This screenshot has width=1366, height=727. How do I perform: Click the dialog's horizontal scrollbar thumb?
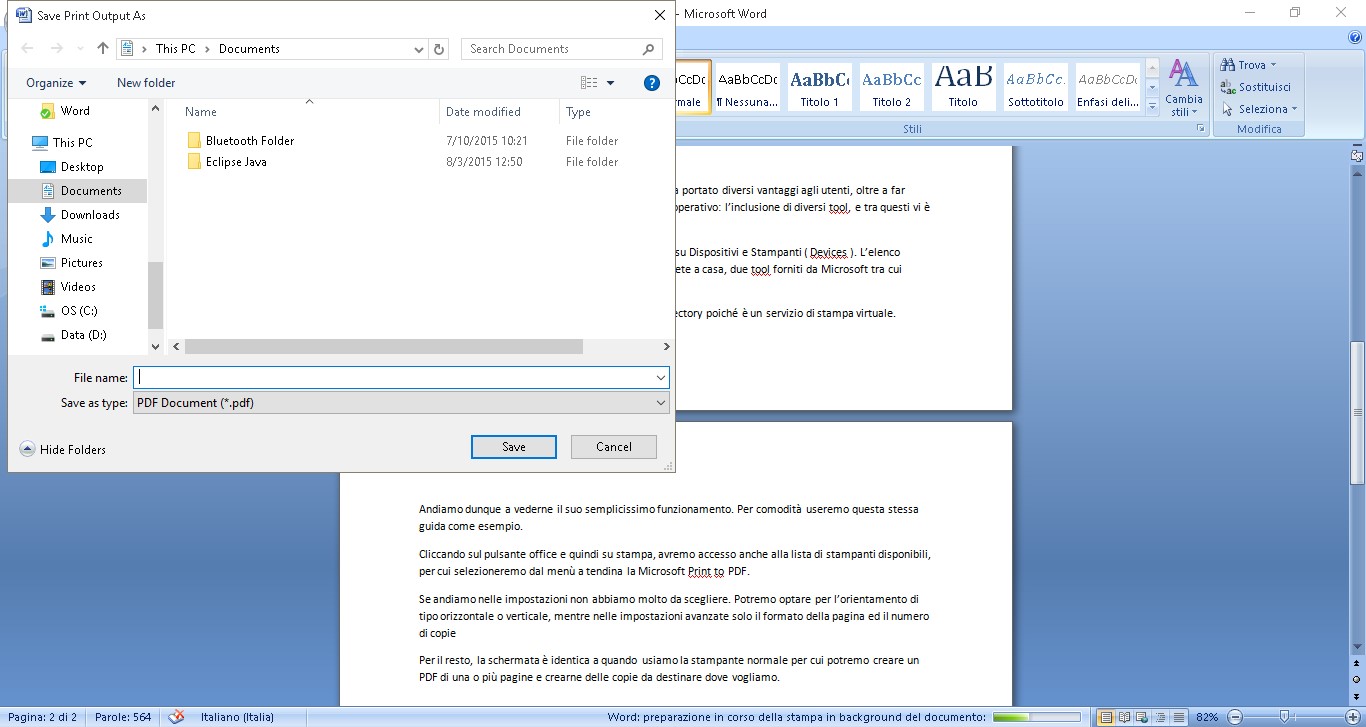(x=384, y=346)
